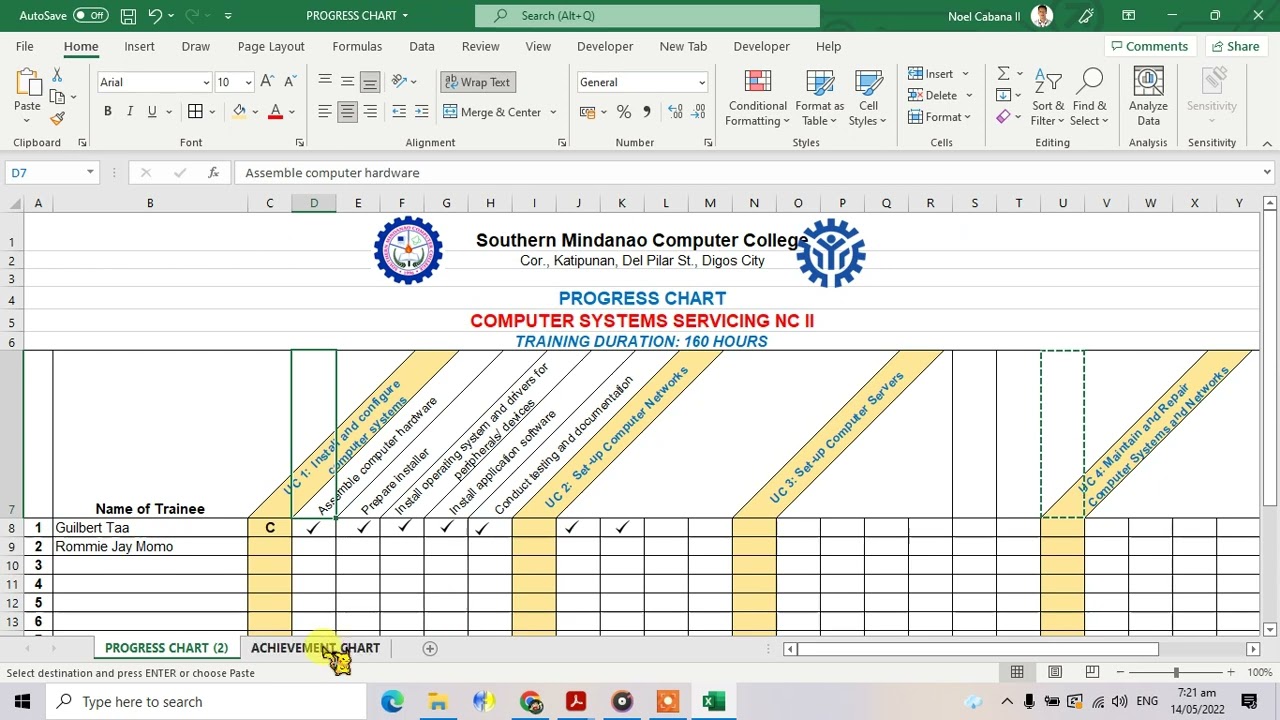Click the Increase Font Size icon
1280x720 pixels.
[x=267, y=82]
